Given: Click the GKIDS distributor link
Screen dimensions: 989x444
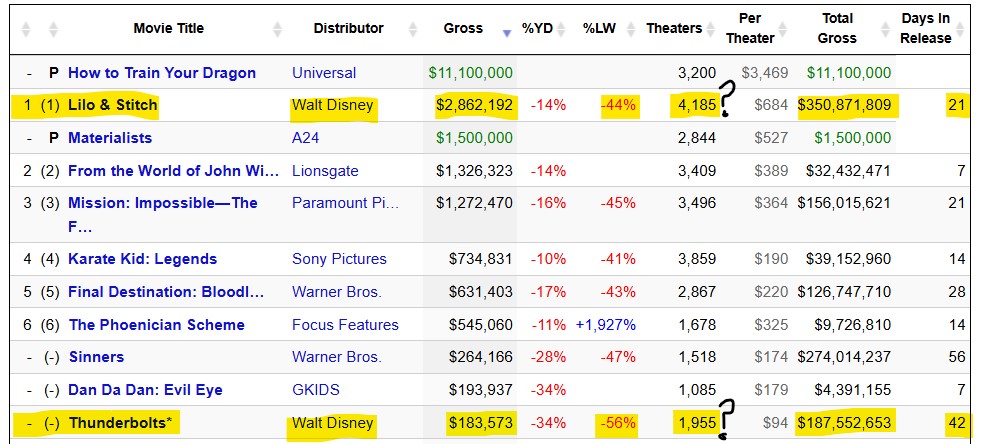Looking at the screenshot, I should tap(314, 390).
